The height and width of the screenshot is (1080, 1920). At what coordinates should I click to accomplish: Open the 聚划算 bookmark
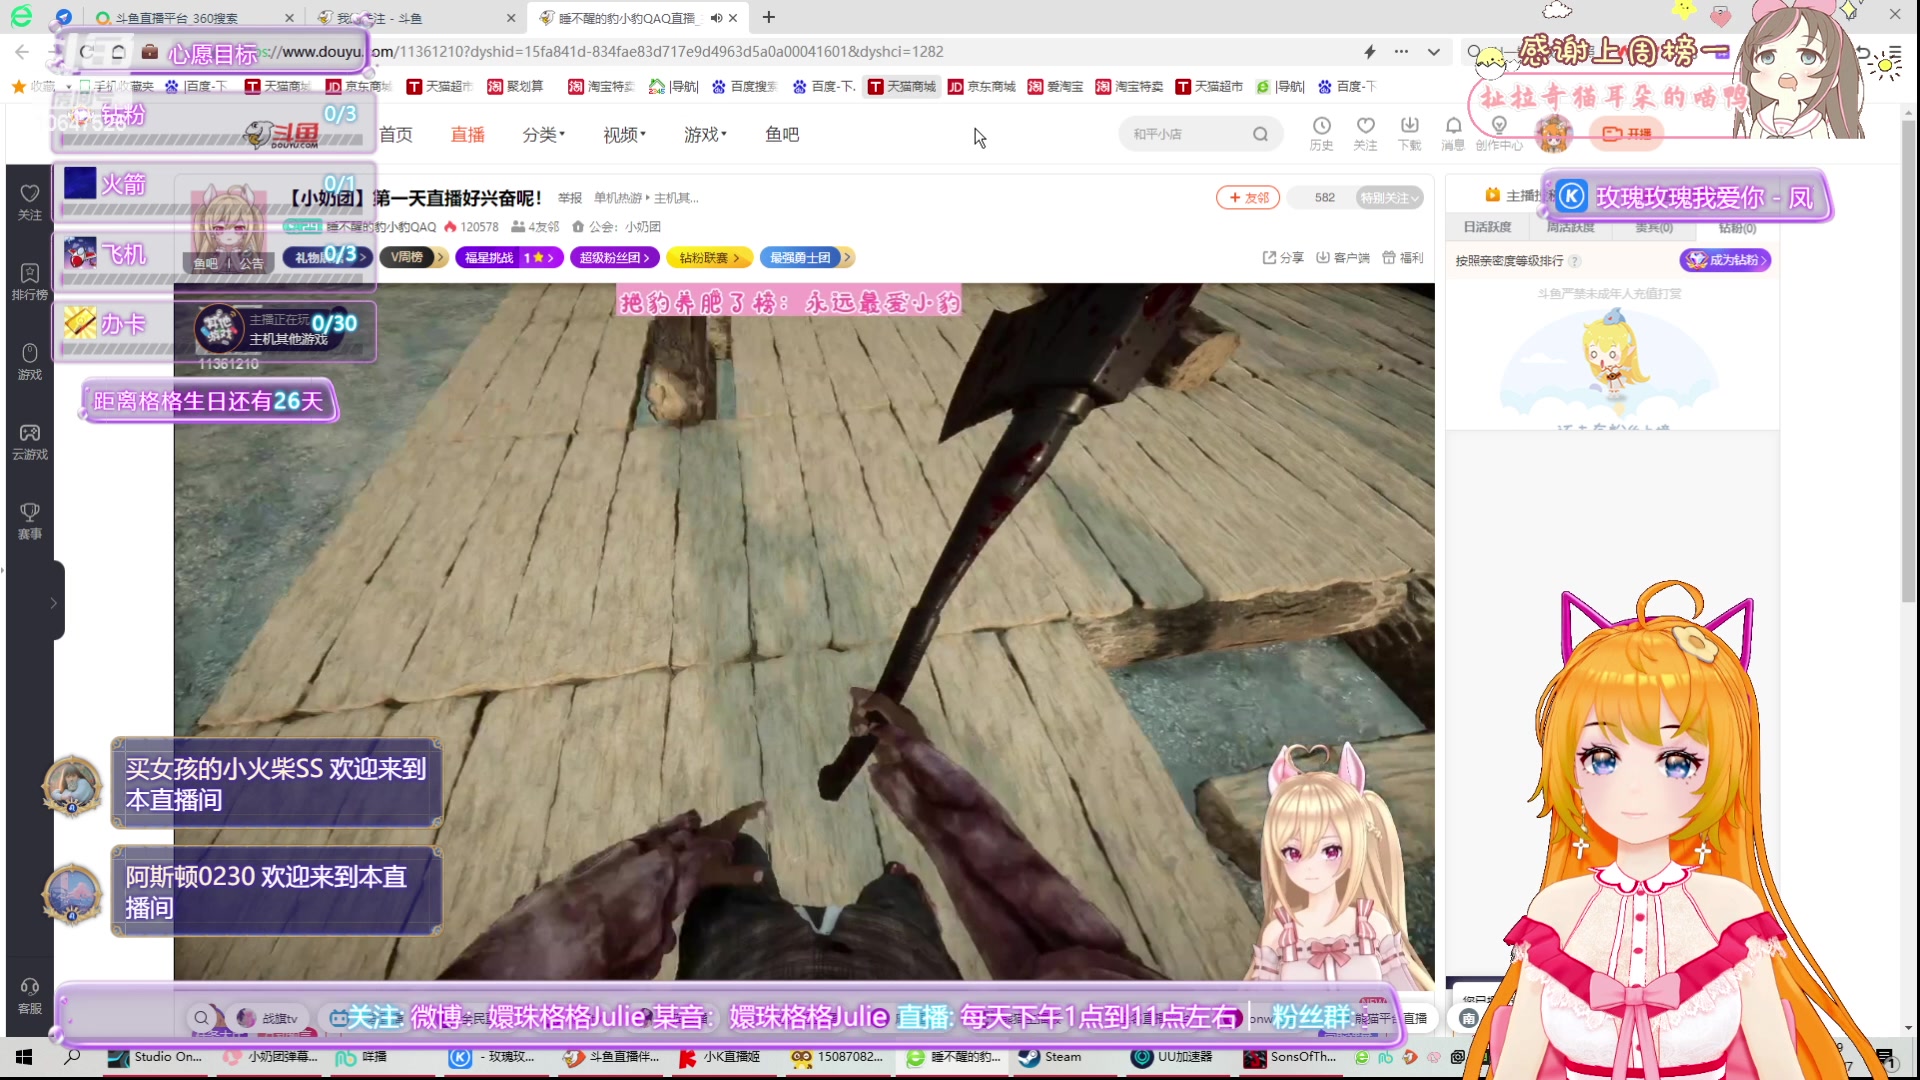pyautogui.click(x=515, y=87)
